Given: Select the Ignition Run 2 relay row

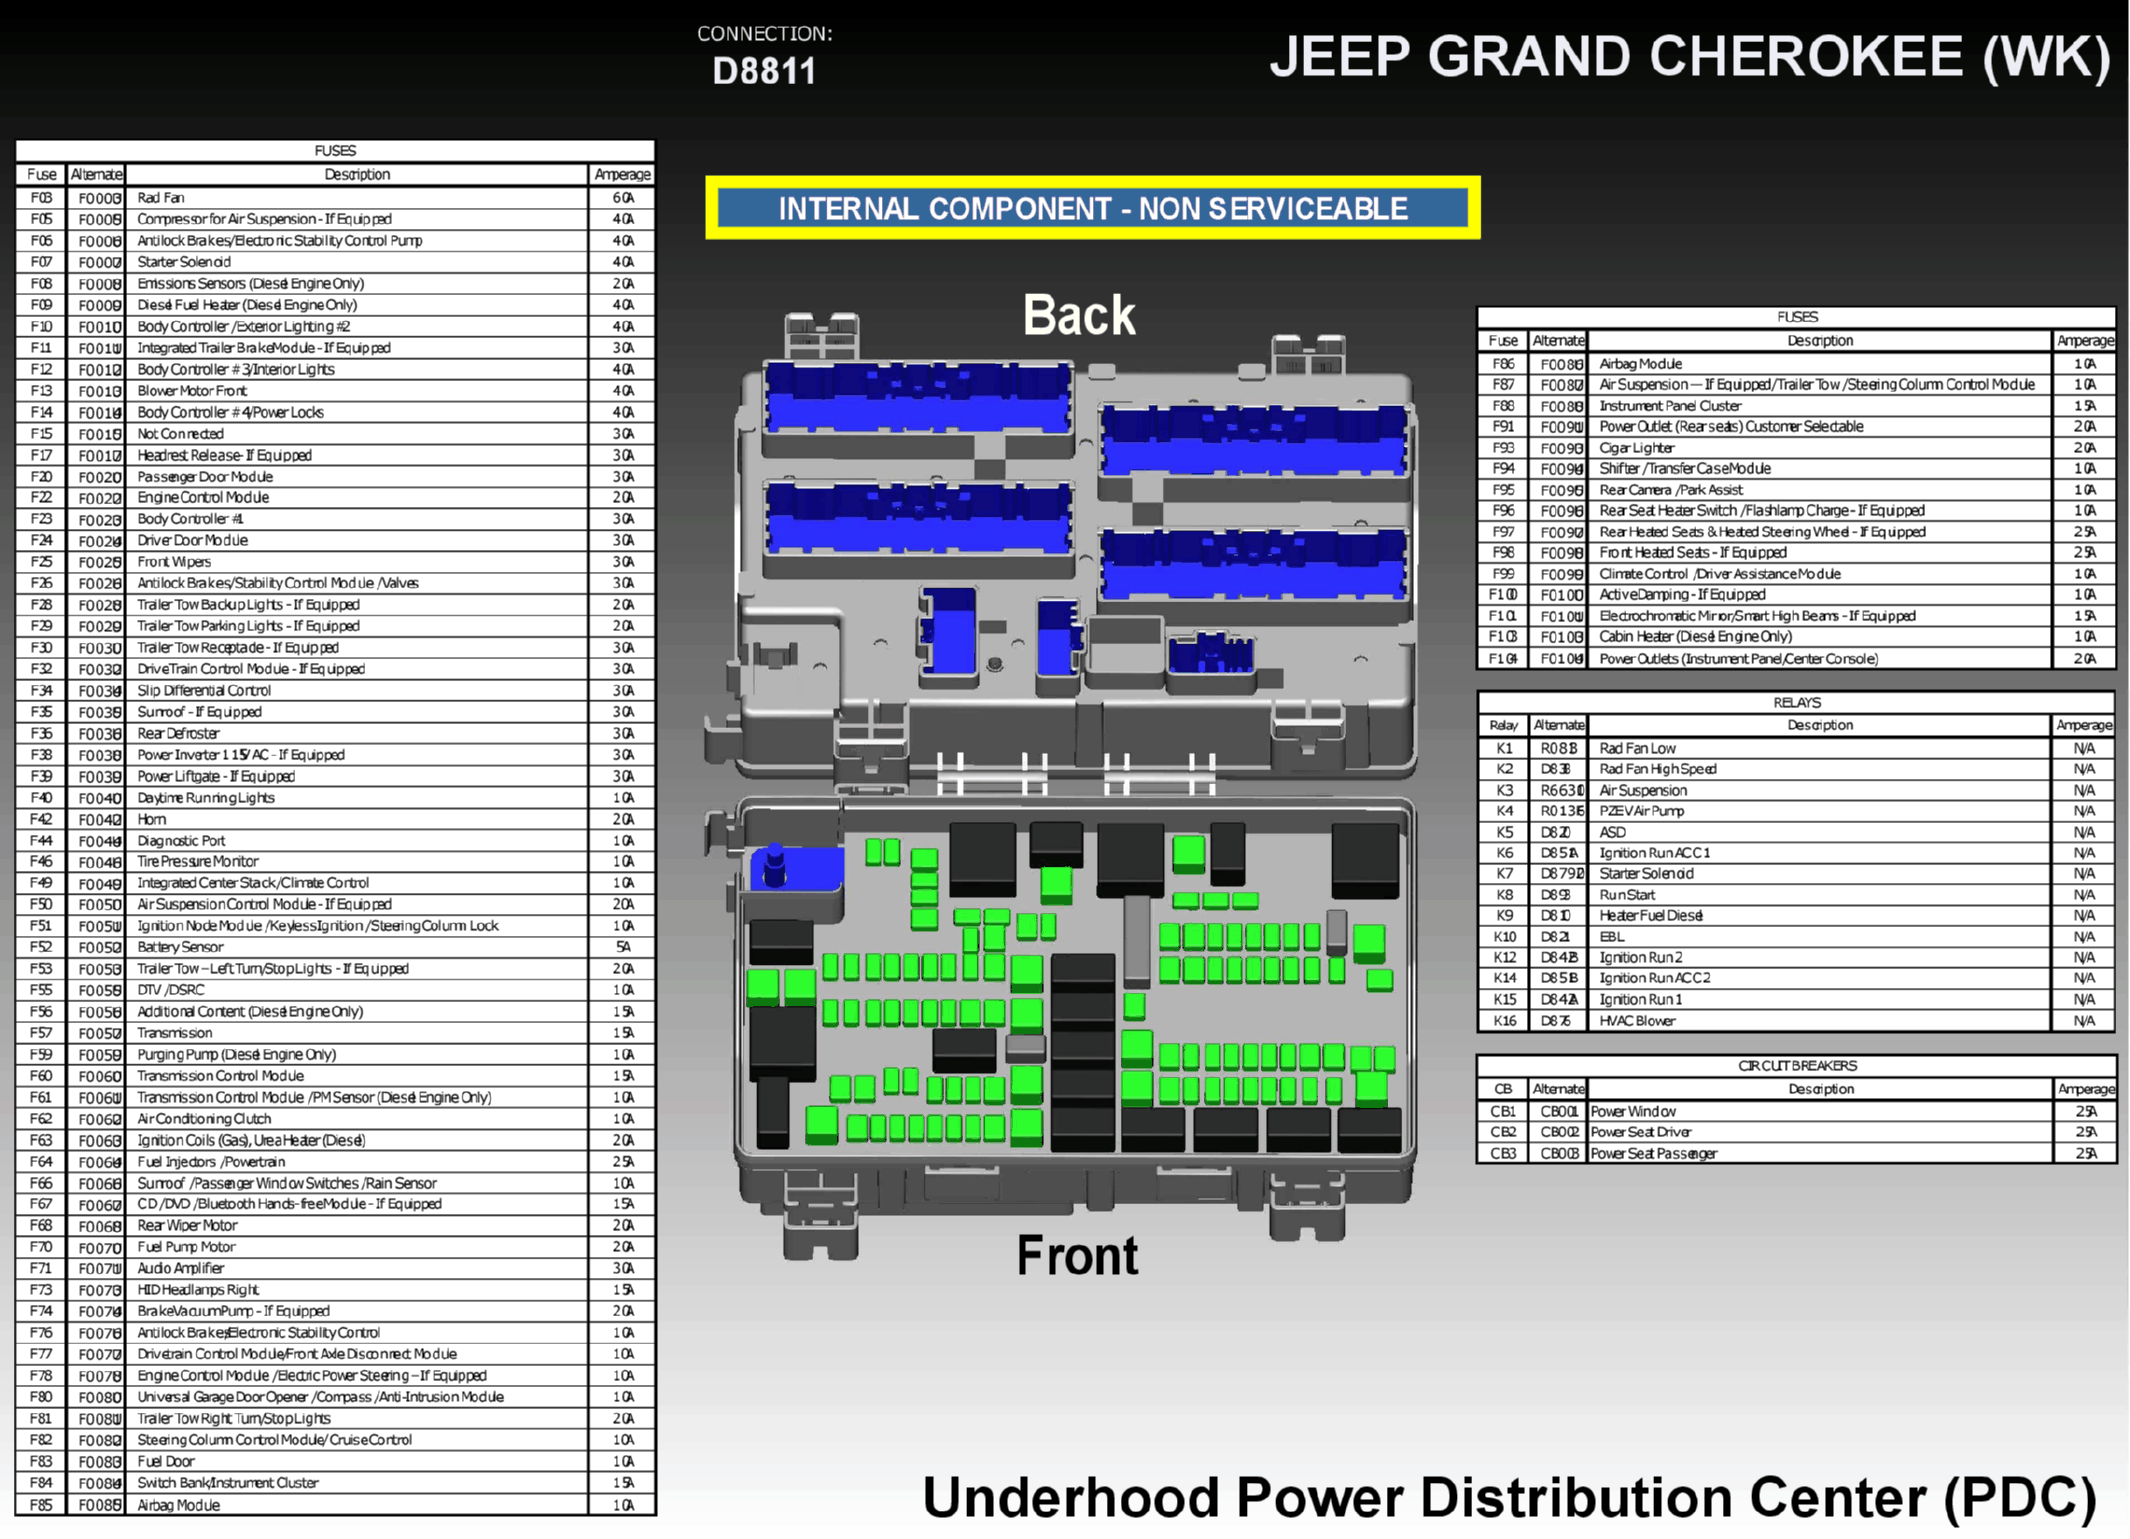Looking at the screenshot, I should (x=1797, y=958).
